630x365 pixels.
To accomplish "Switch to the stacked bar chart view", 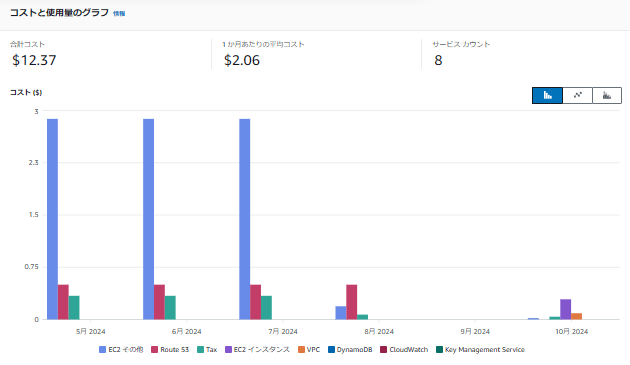I will point(607,95).
